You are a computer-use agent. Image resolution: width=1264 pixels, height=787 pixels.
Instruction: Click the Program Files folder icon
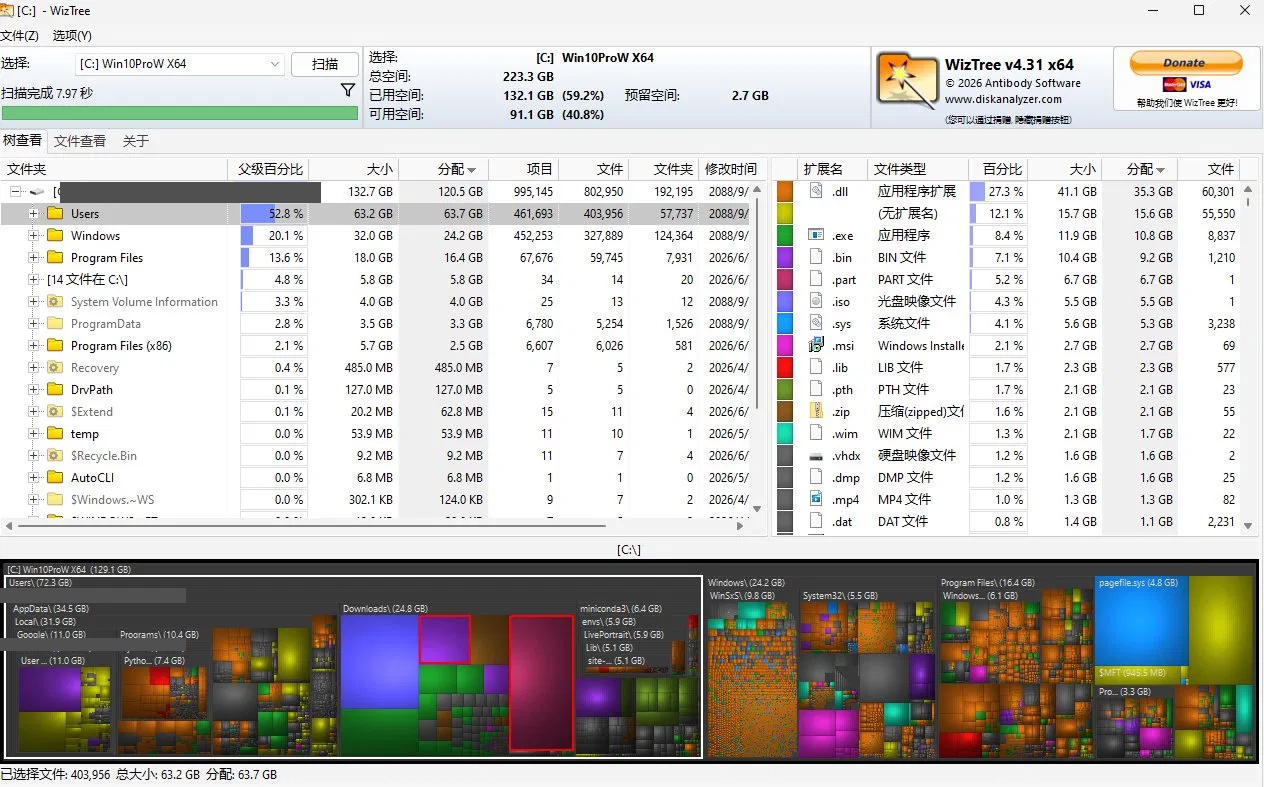[x=55, y=258]
